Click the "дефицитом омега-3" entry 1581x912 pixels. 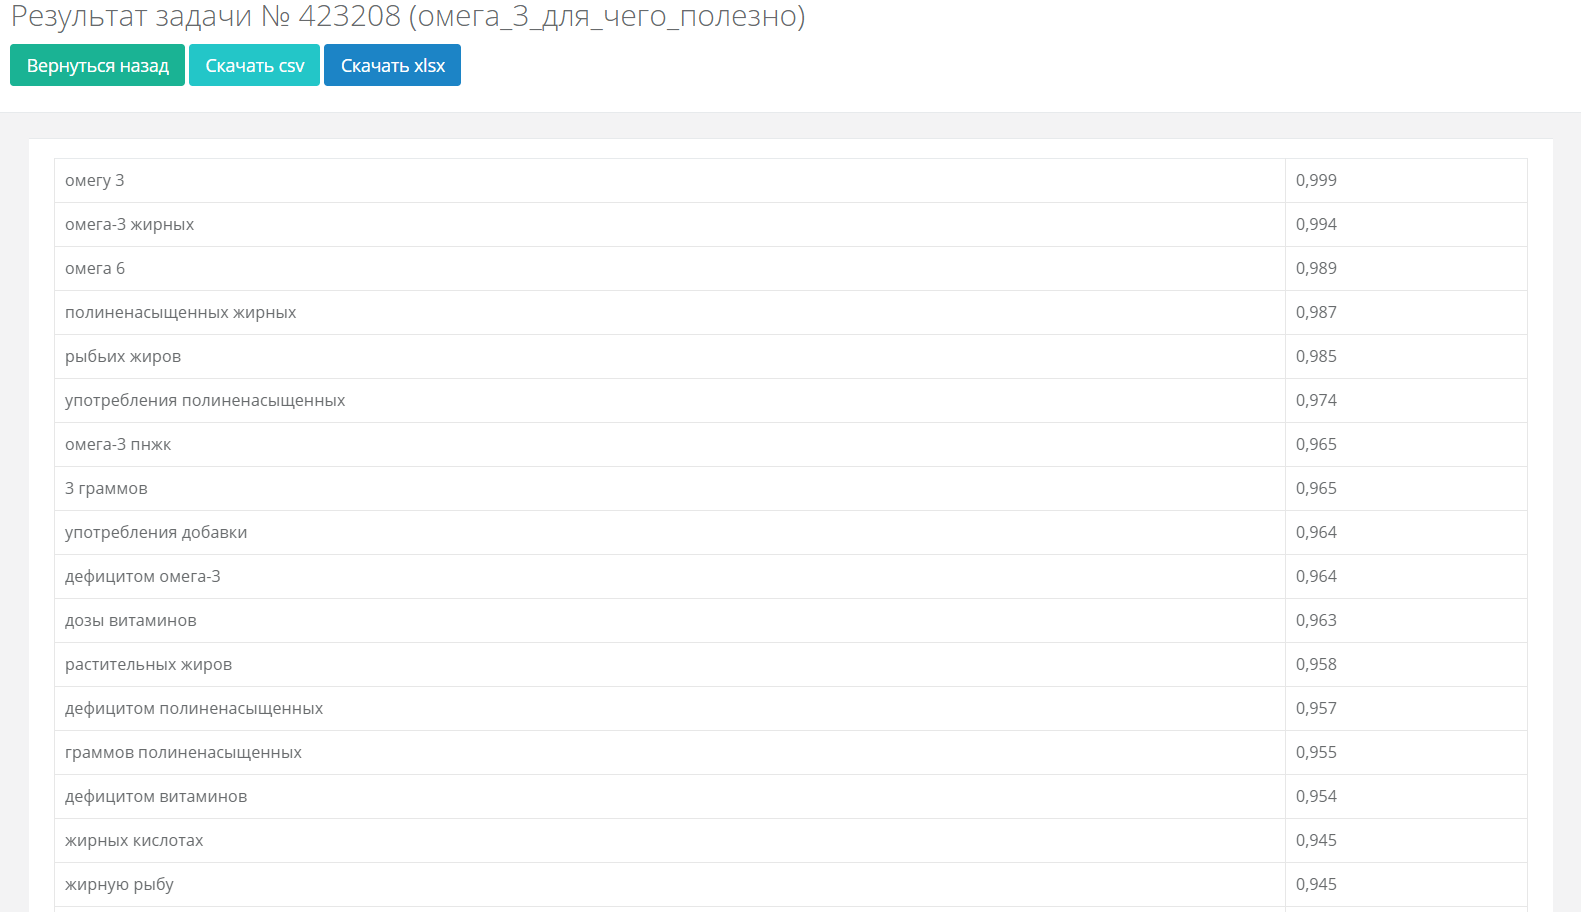click(x=143, y=577)
